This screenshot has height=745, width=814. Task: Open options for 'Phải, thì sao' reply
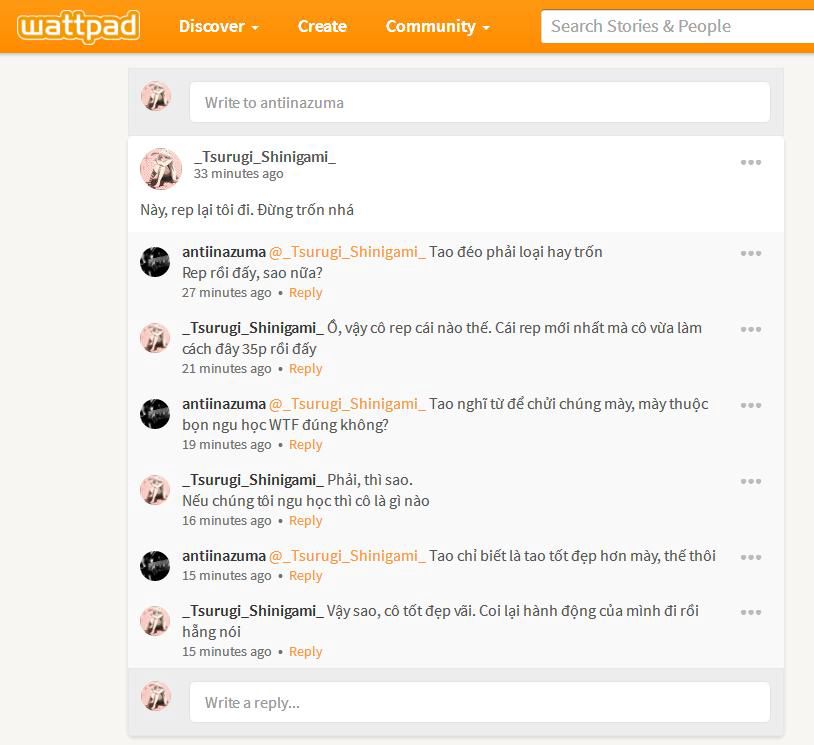(751, 481)
